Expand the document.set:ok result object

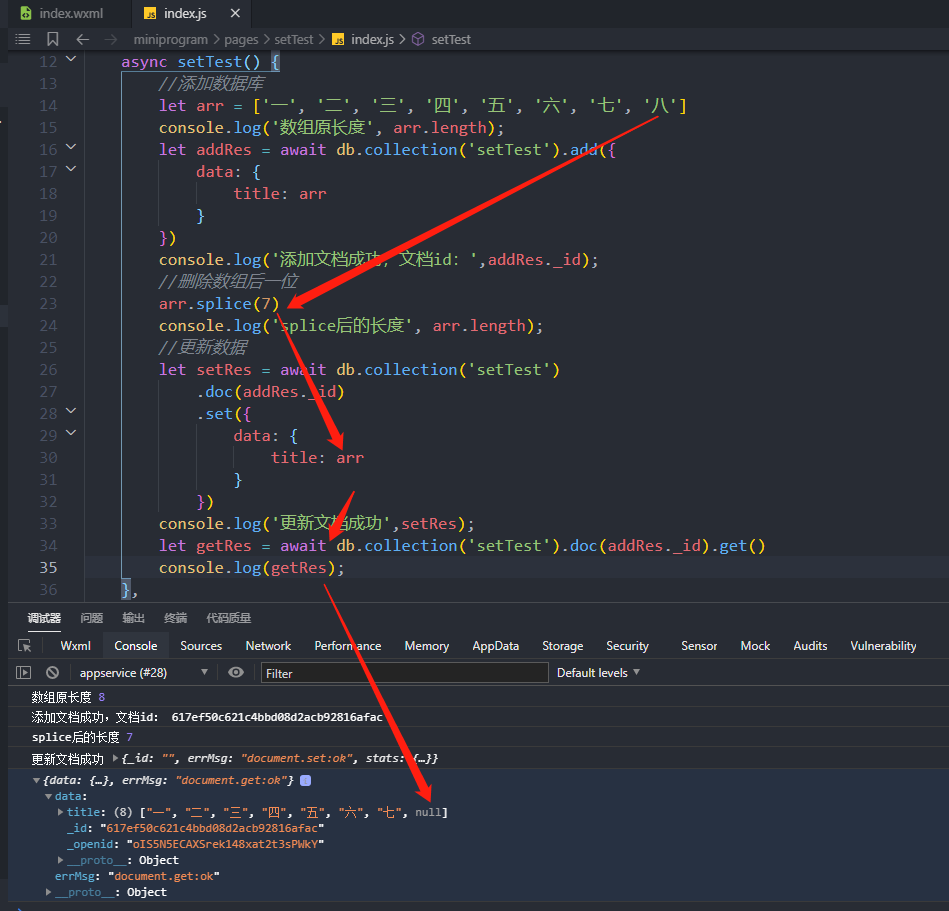(116, 758)
